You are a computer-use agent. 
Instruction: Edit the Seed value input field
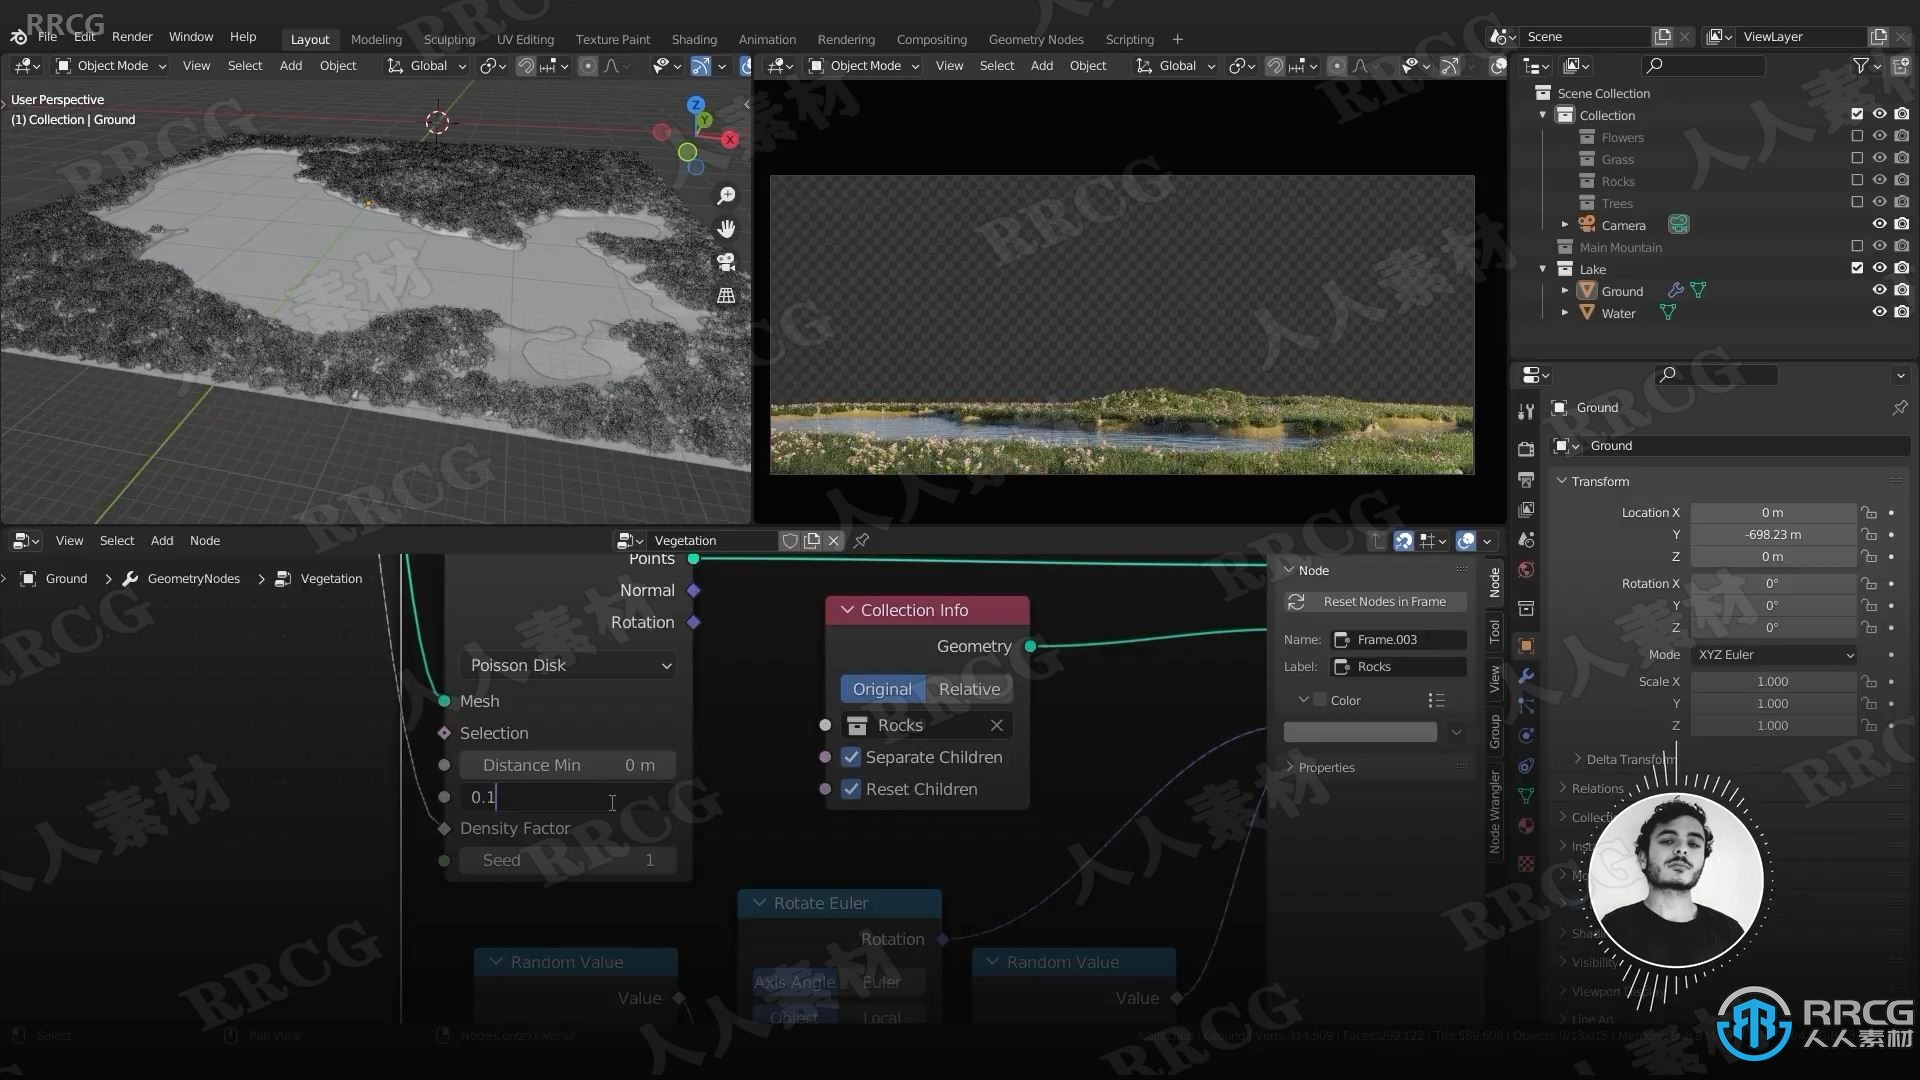pos(568,860)
